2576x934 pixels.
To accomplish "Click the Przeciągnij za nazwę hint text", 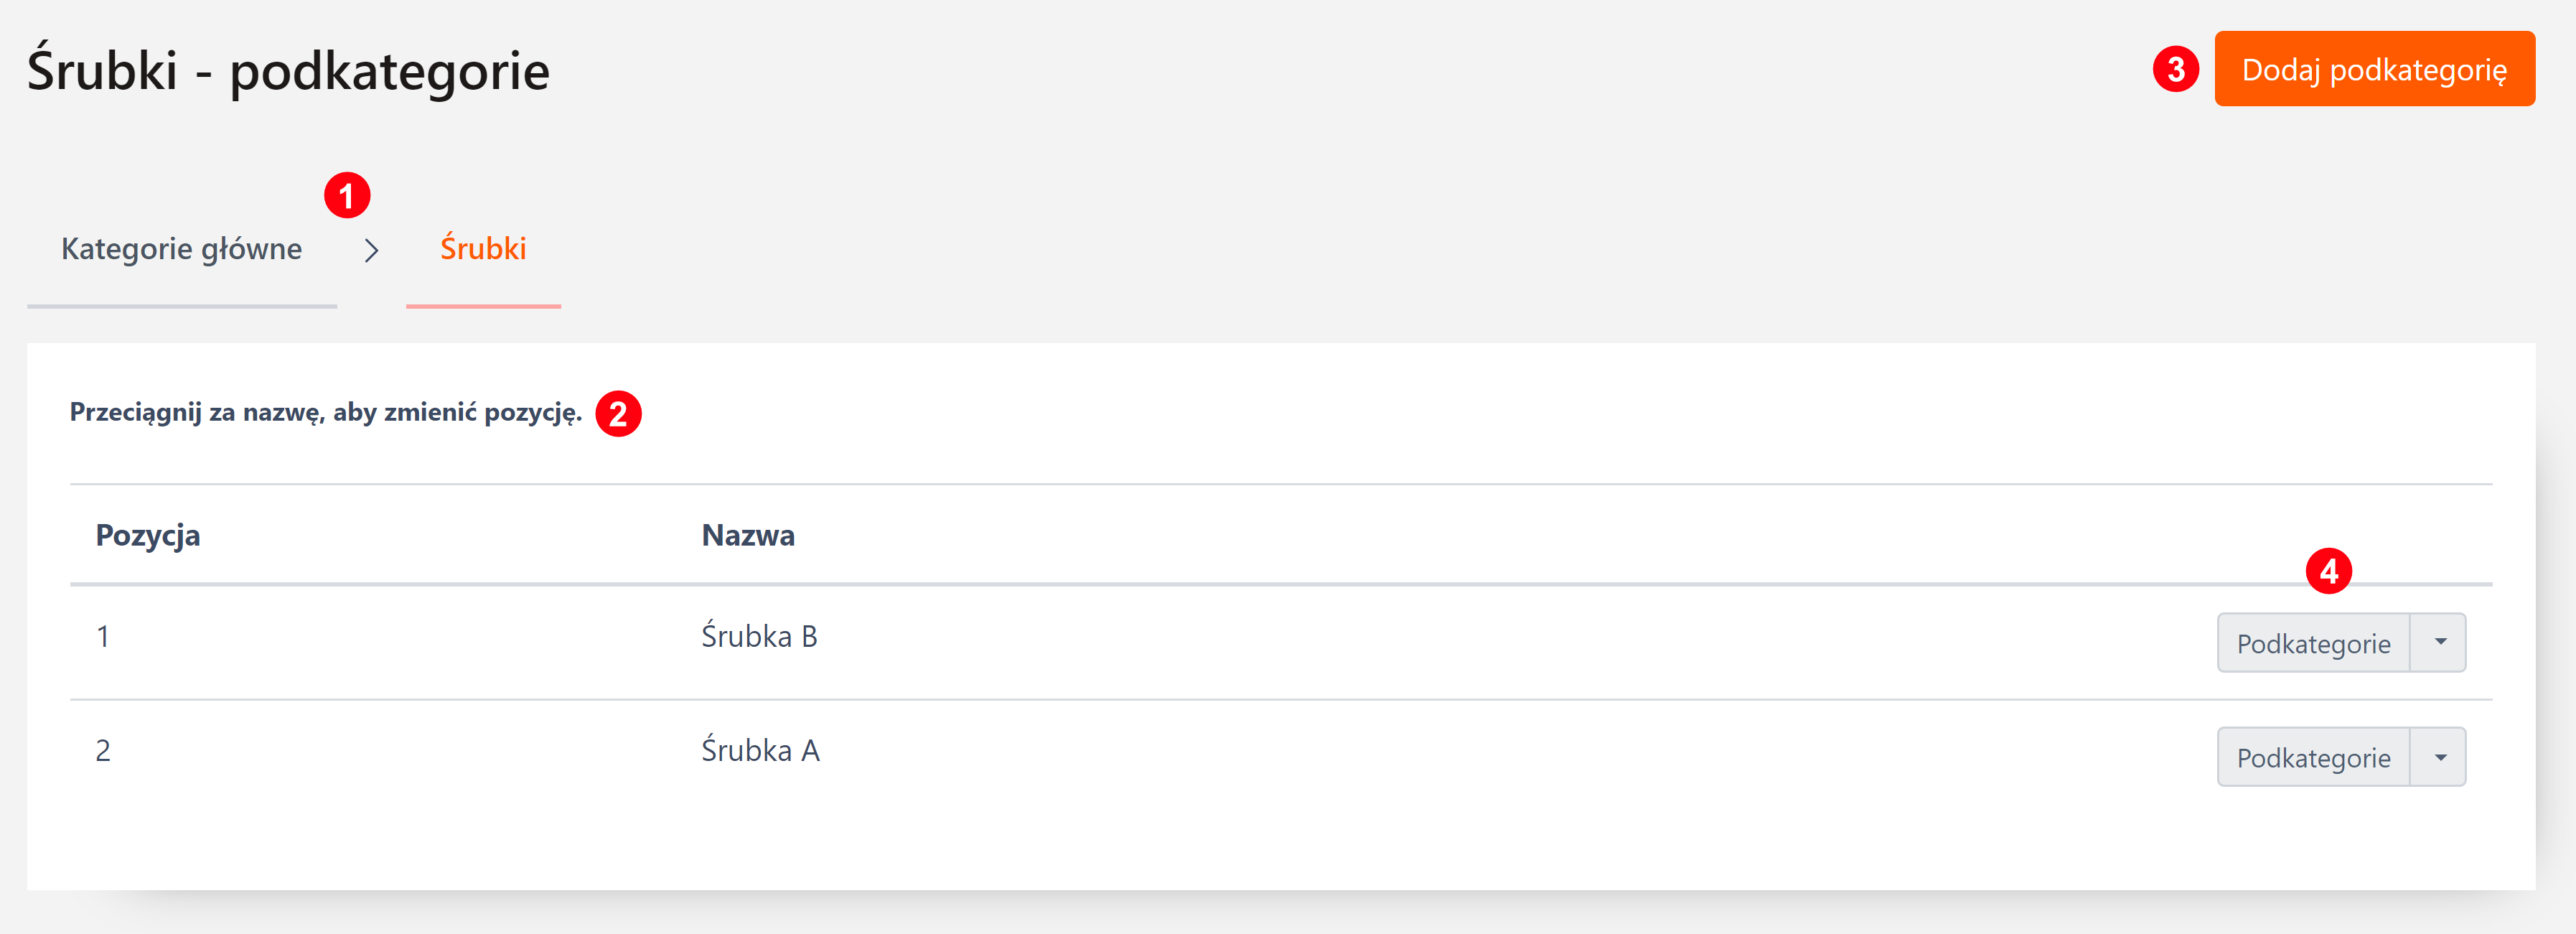I will click(x=326, y=412).
